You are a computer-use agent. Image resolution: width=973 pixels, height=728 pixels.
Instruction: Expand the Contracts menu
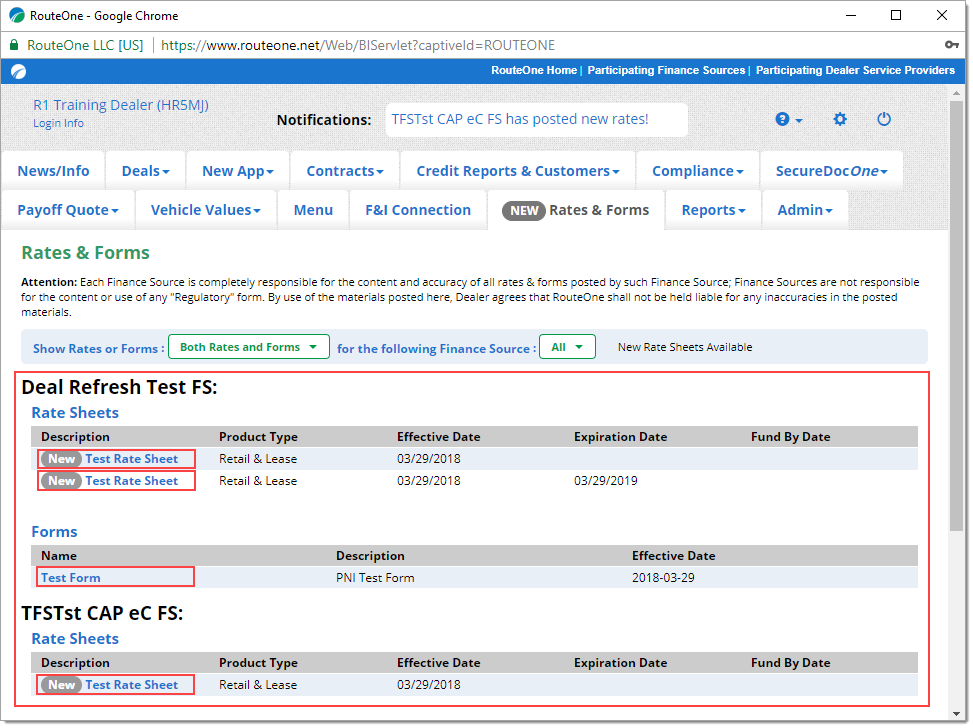345,171
